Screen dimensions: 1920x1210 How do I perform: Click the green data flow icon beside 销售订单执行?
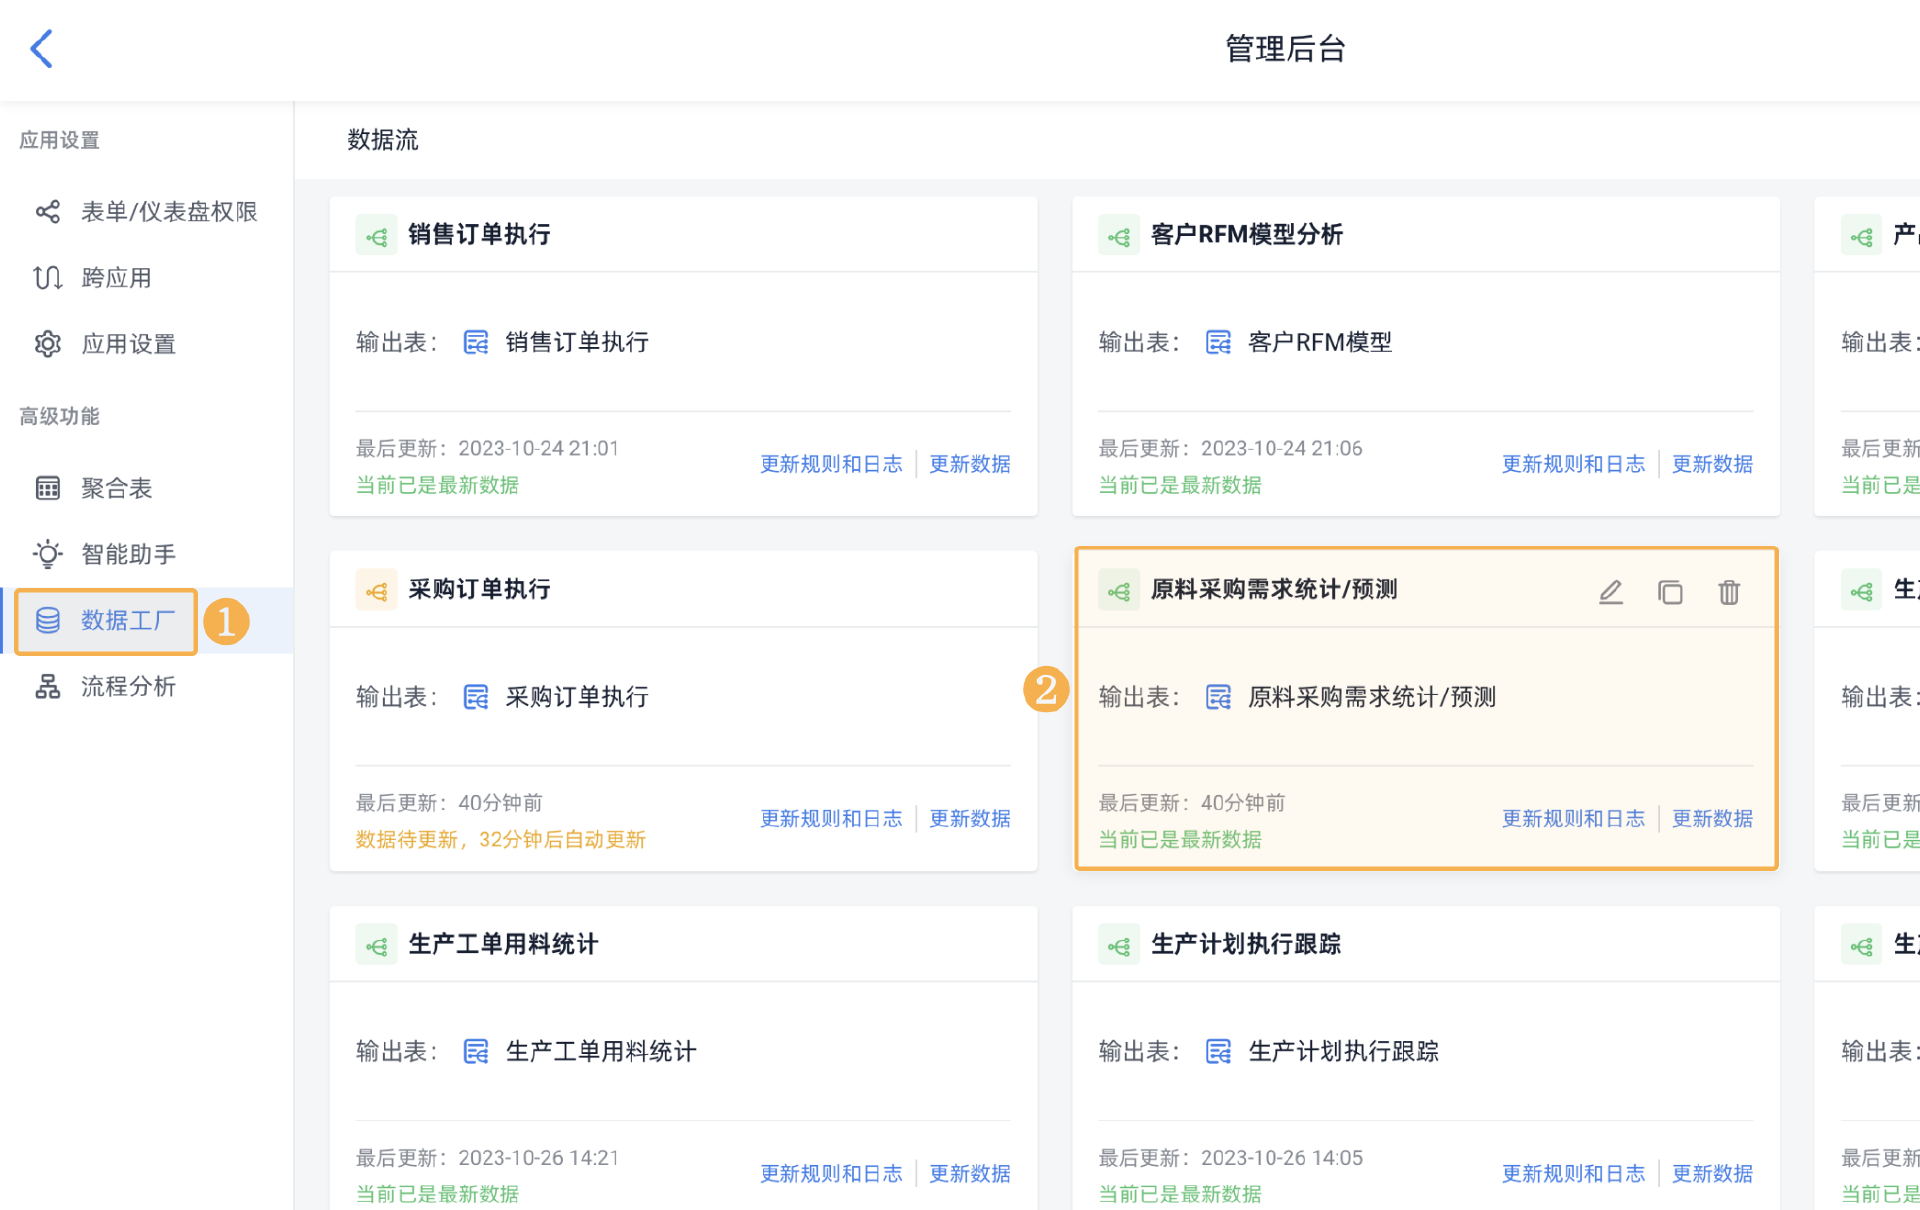click(x=376, y=237)
